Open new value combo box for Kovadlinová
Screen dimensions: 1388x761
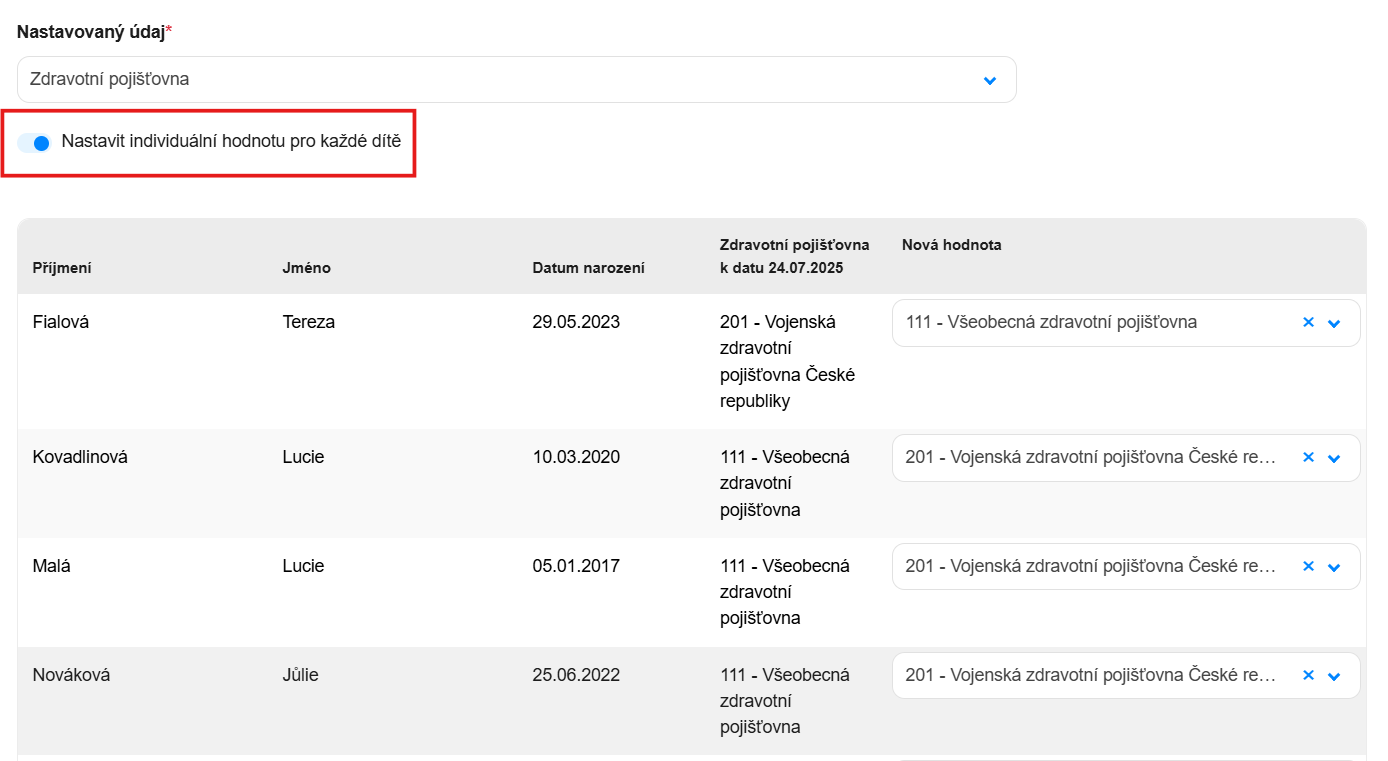1126,458
